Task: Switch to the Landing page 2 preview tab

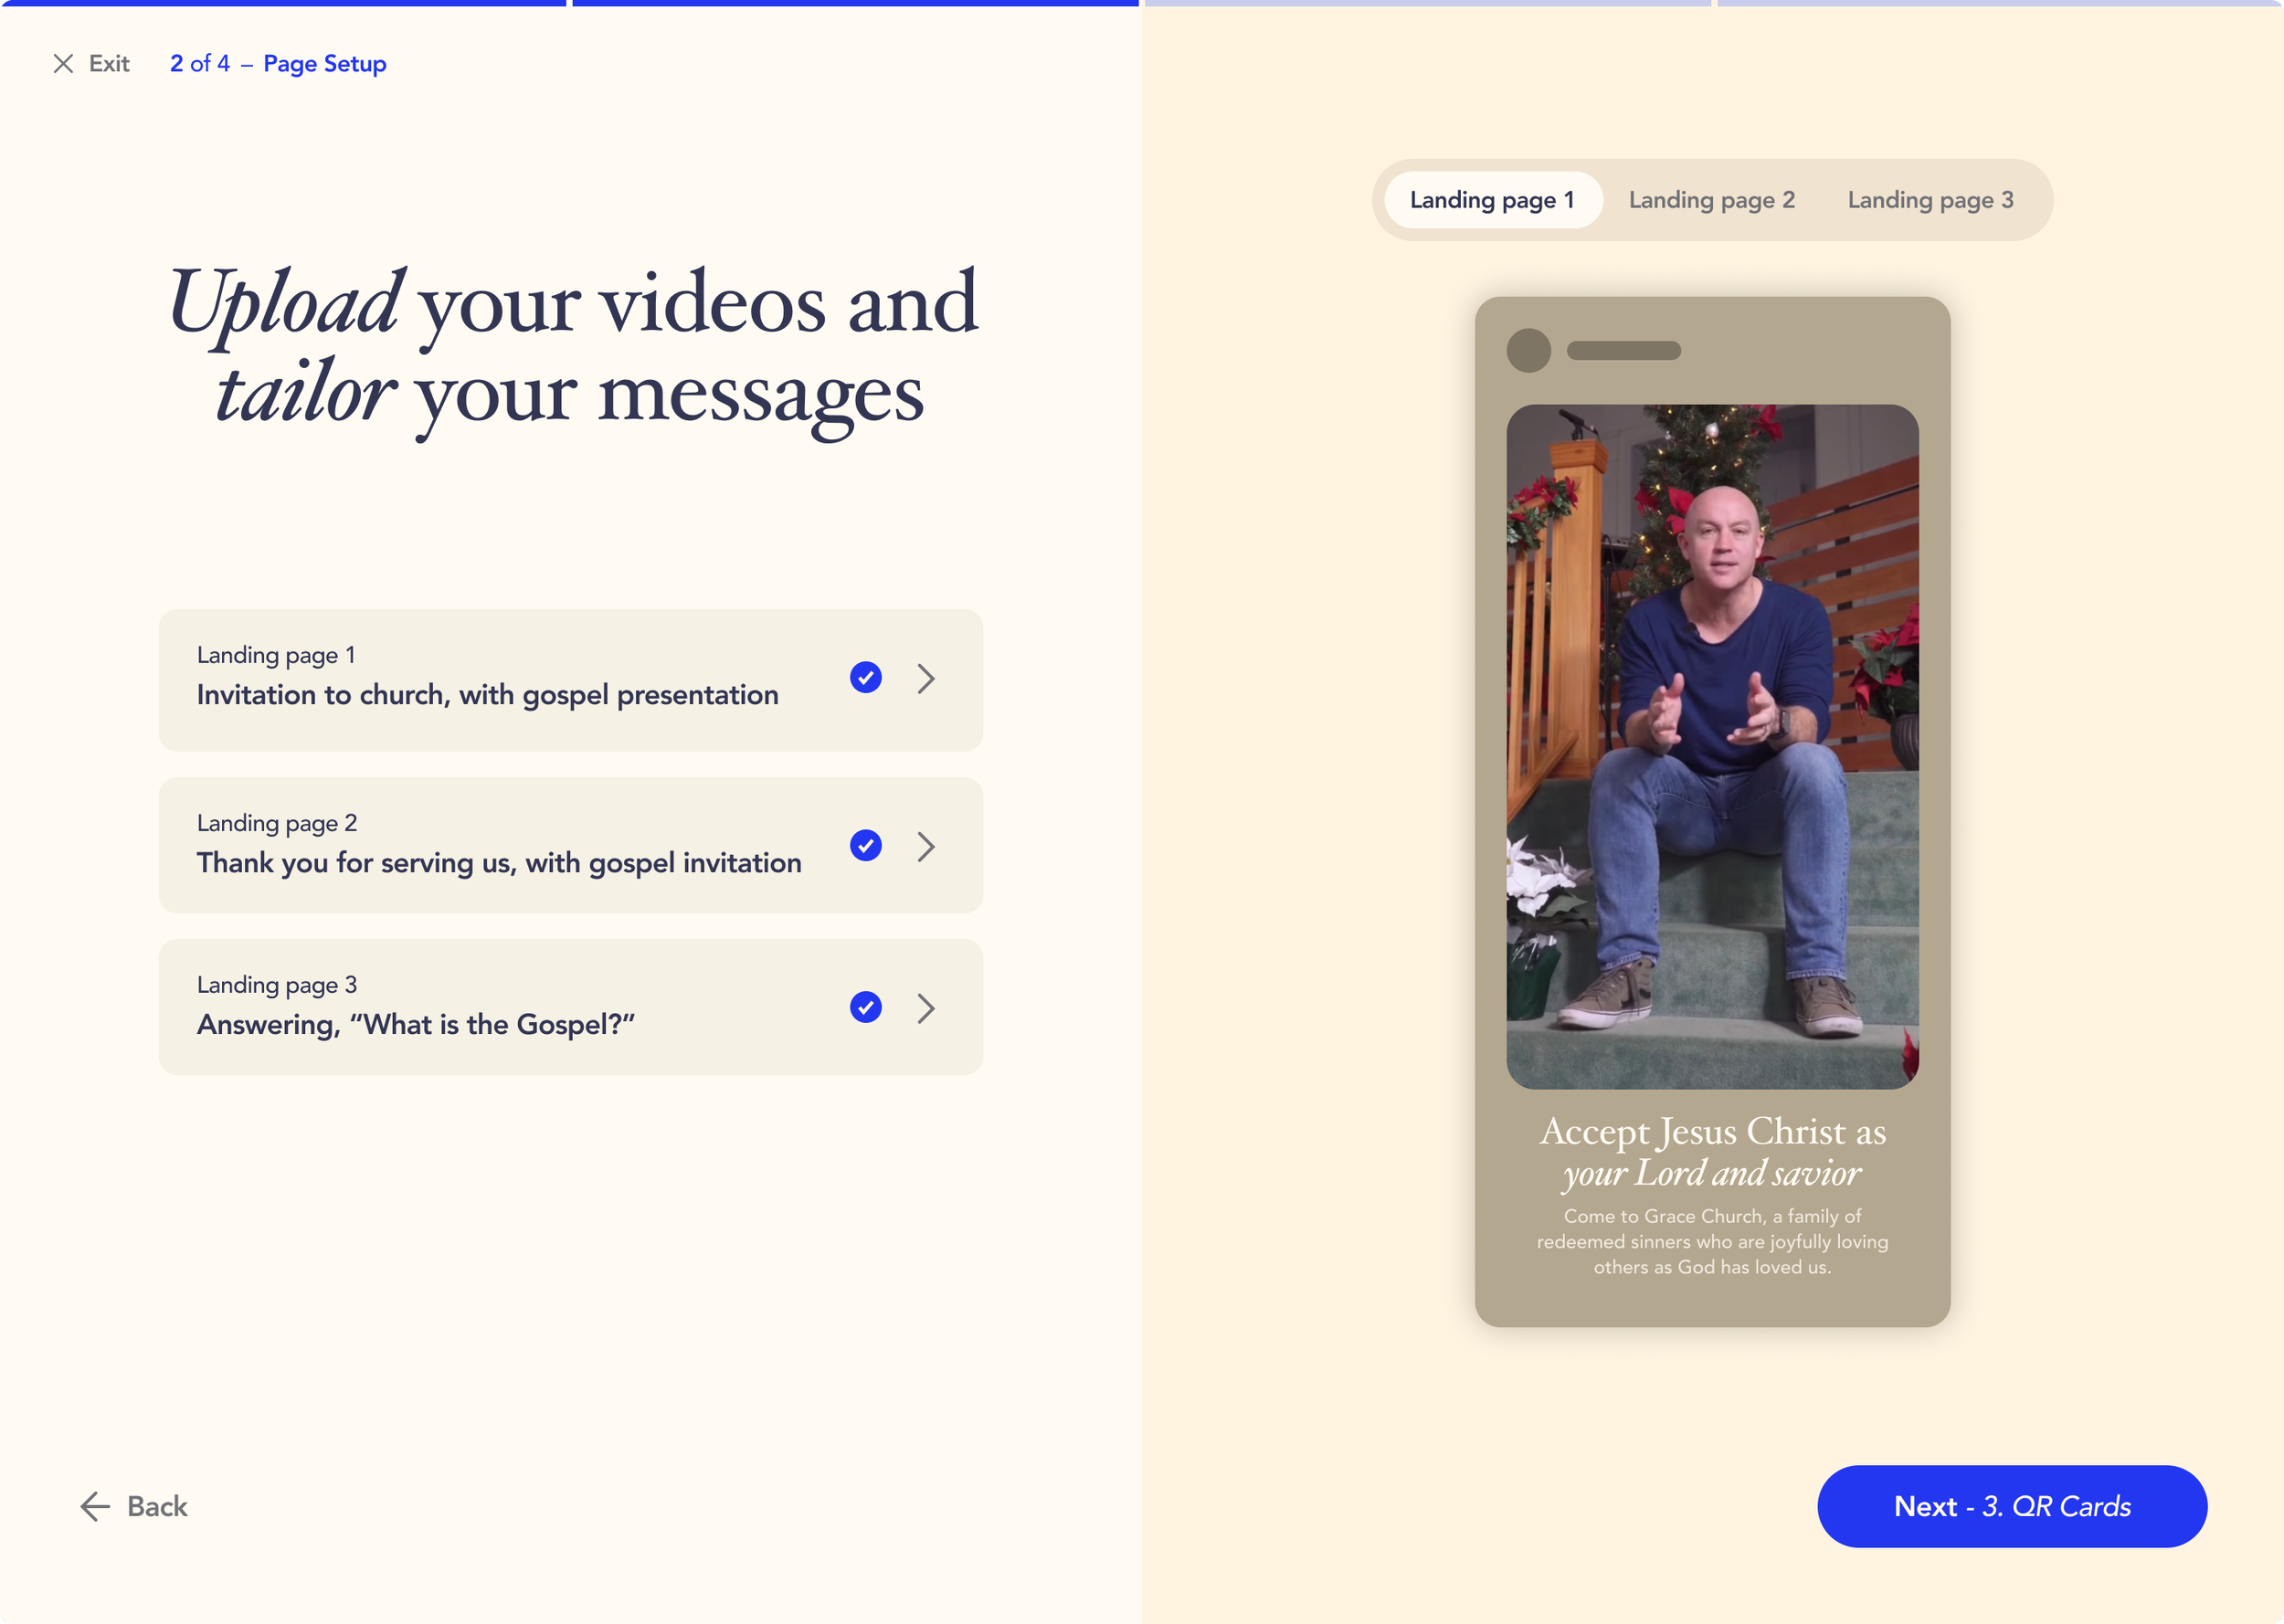Action: coord(1711,200)
